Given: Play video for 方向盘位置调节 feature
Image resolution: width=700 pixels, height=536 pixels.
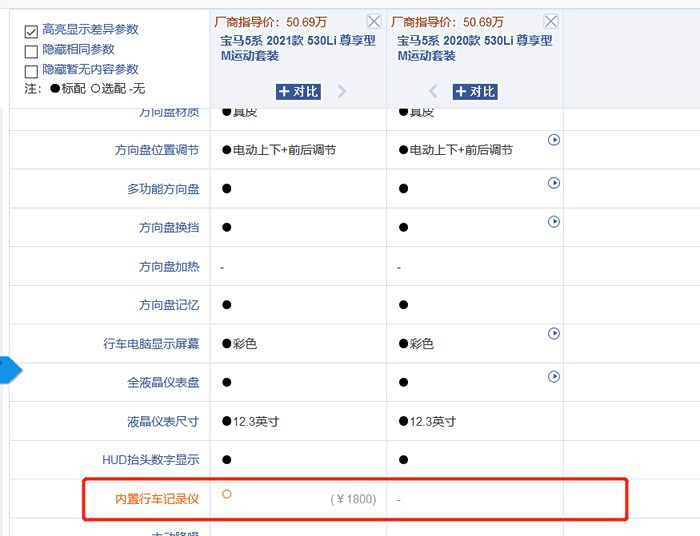Looking at the screenshot, I should click(554, 140).
